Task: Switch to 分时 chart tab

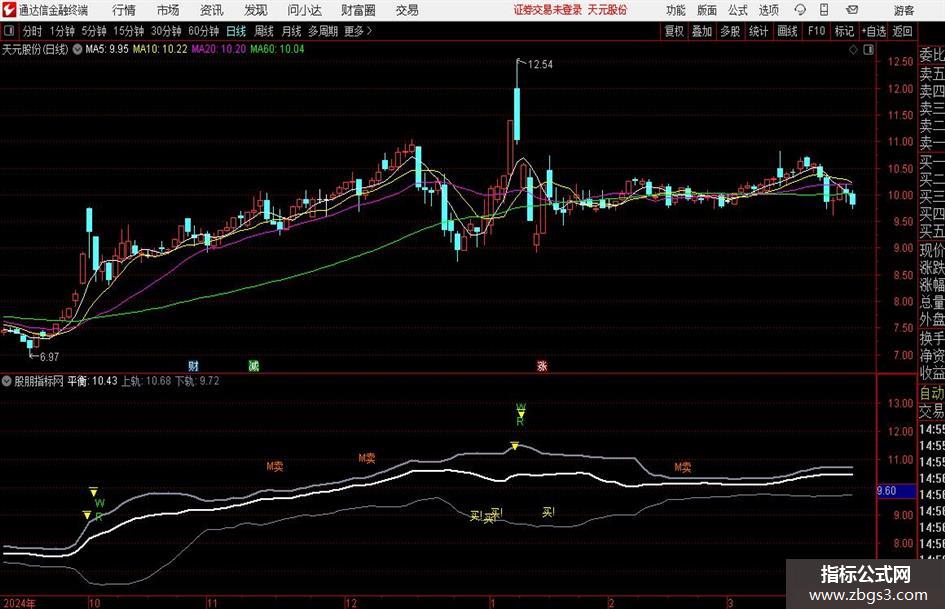Action: pos(32,31)
